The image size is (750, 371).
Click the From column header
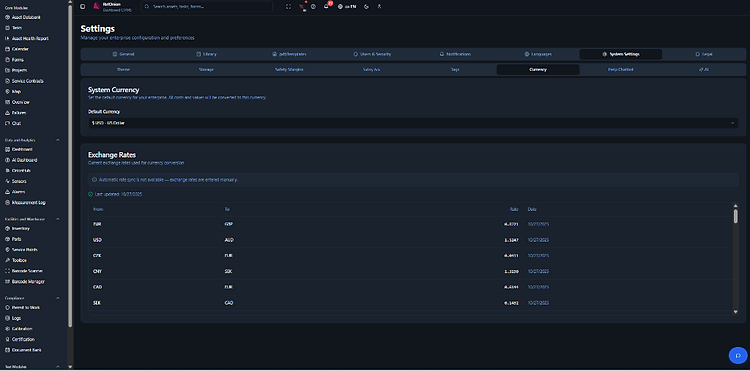98,209
